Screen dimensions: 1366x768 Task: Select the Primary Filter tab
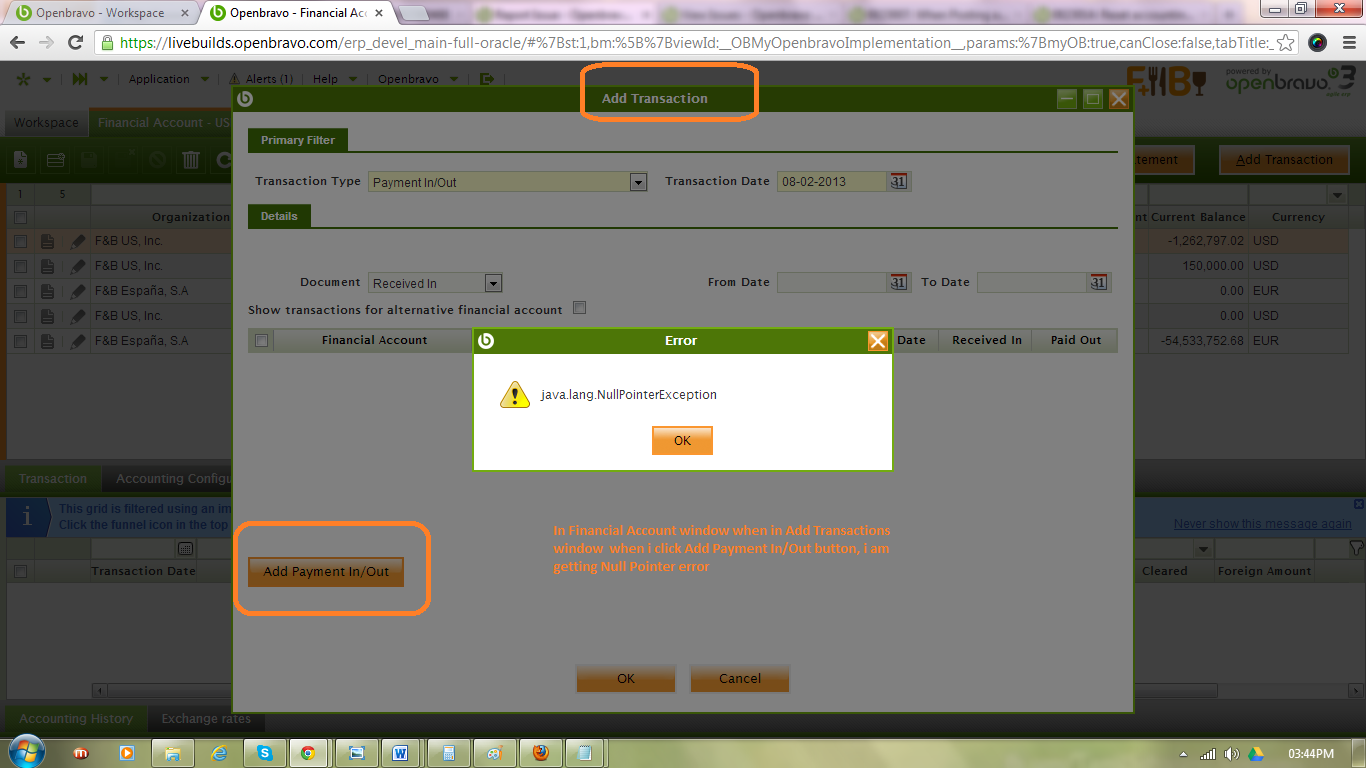pyautogui.click(x=298, y=140)
